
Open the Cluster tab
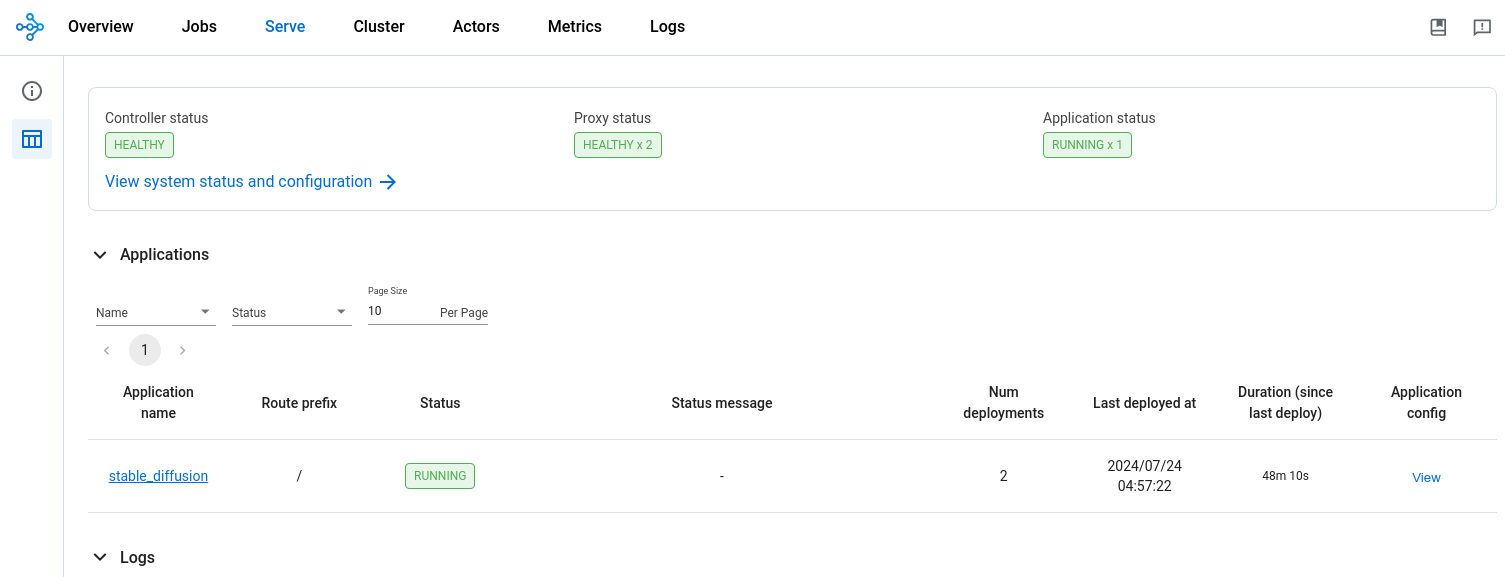[379, 27]
